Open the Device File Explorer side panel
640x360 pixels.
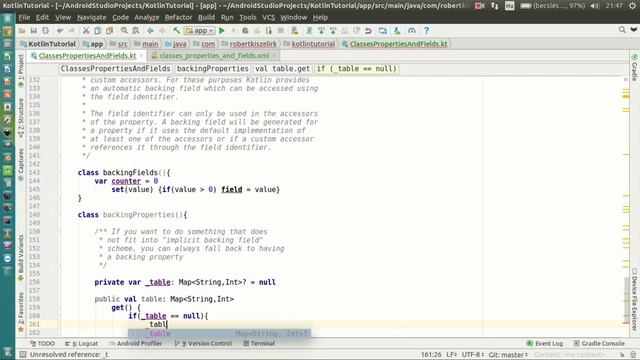(634, 299)
